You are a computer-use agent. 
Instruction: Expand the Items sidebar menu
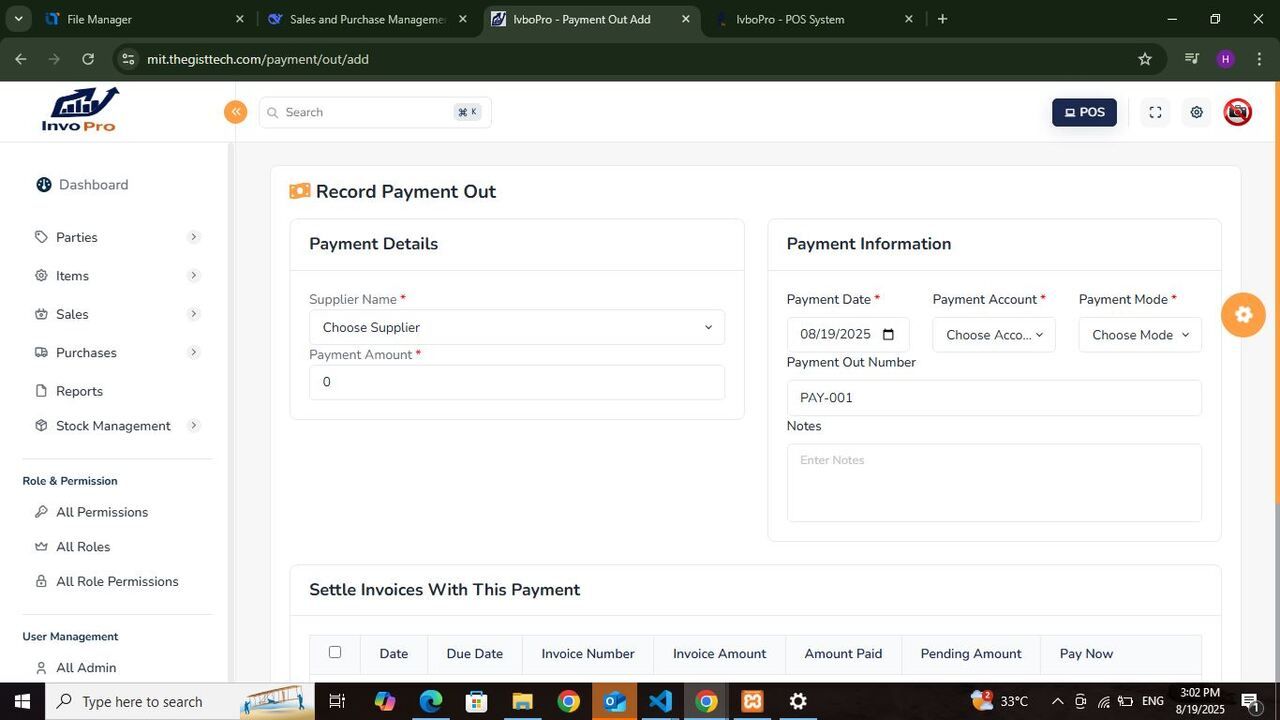tap(116, 276)
